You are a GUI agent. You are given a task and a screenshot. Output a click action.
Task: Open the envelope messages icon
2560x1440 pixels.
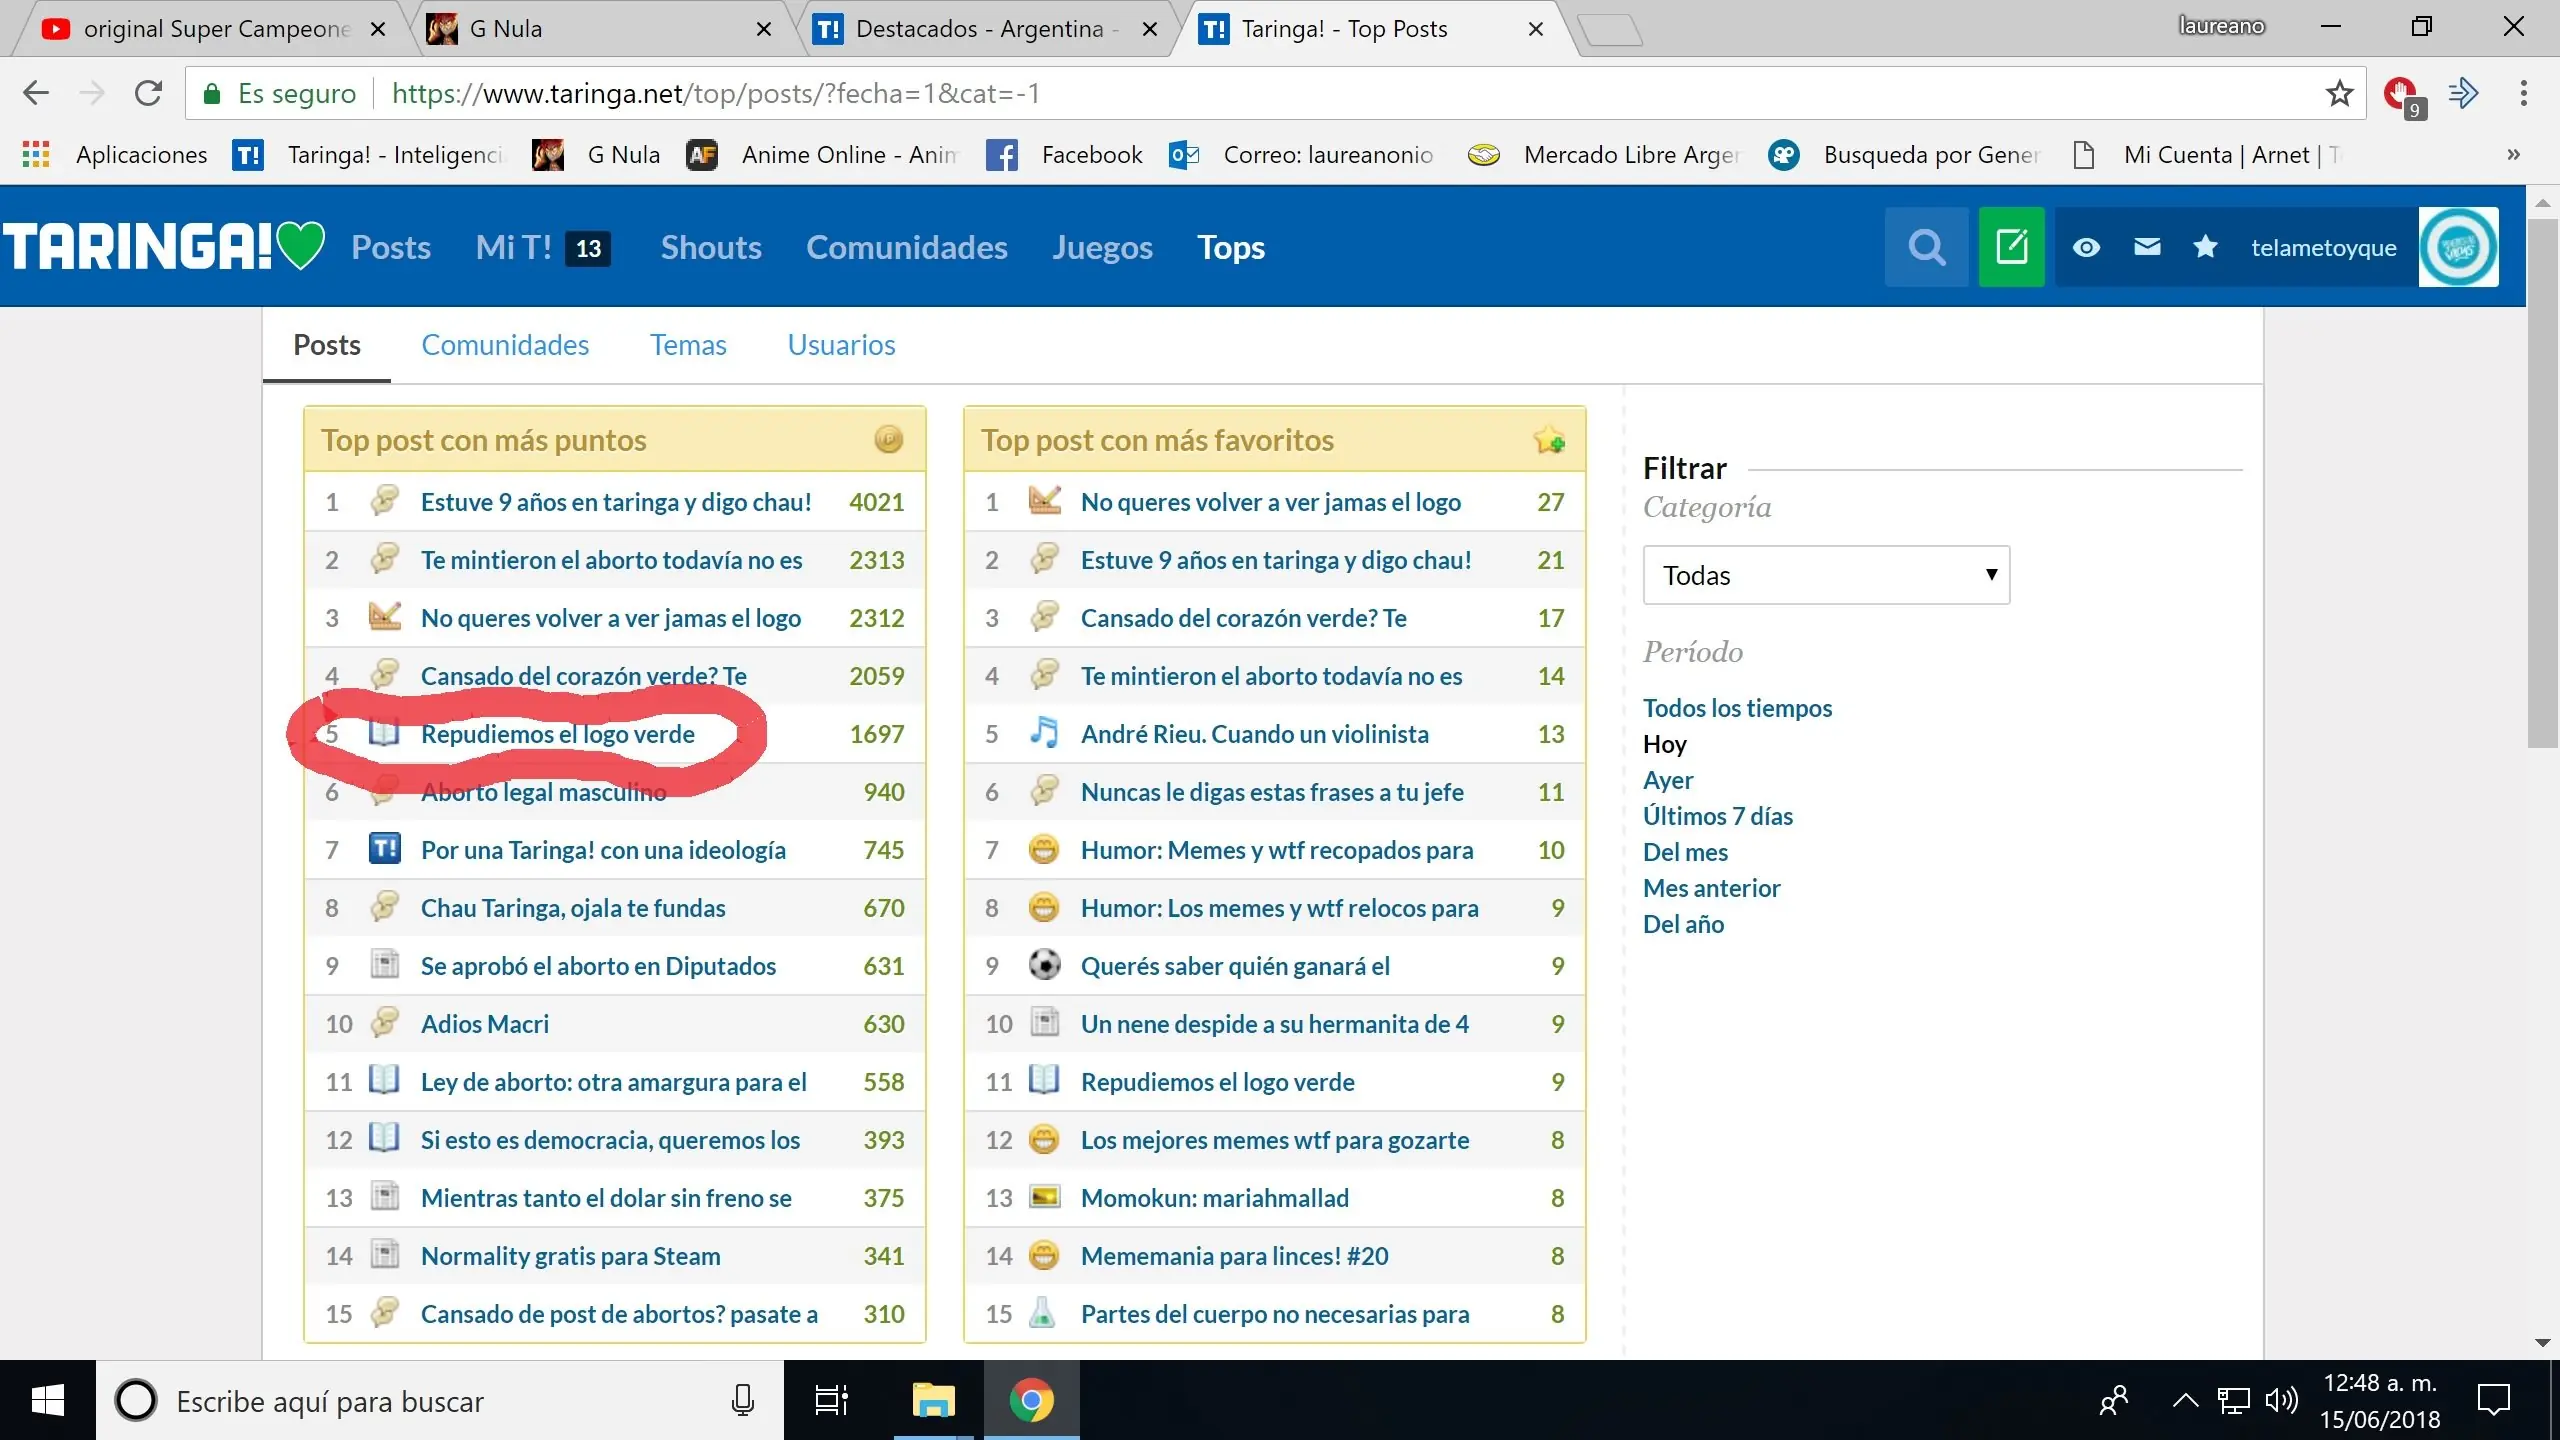coord(2147,247)
